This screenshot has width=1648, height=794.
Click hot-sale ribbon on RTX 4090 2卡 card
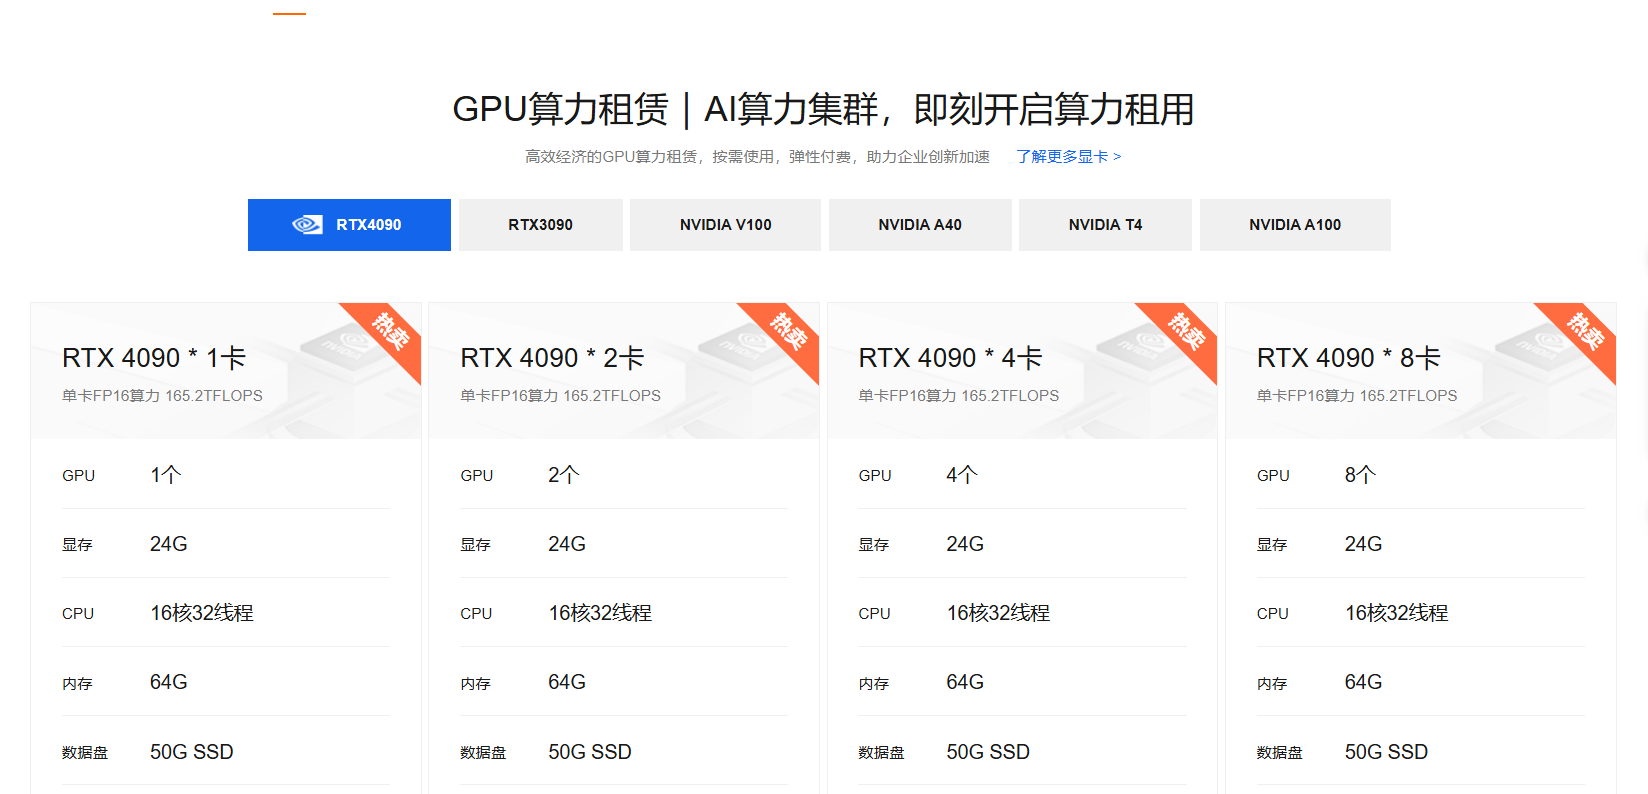[x=787, y=333]
